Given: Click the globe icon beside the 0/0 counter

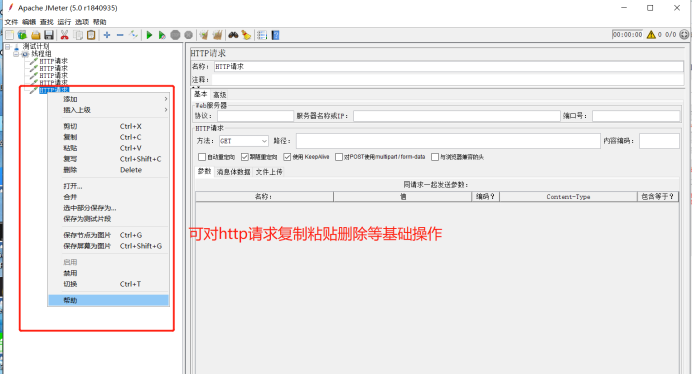Looking at the screenshot, I should coord(684,34).
